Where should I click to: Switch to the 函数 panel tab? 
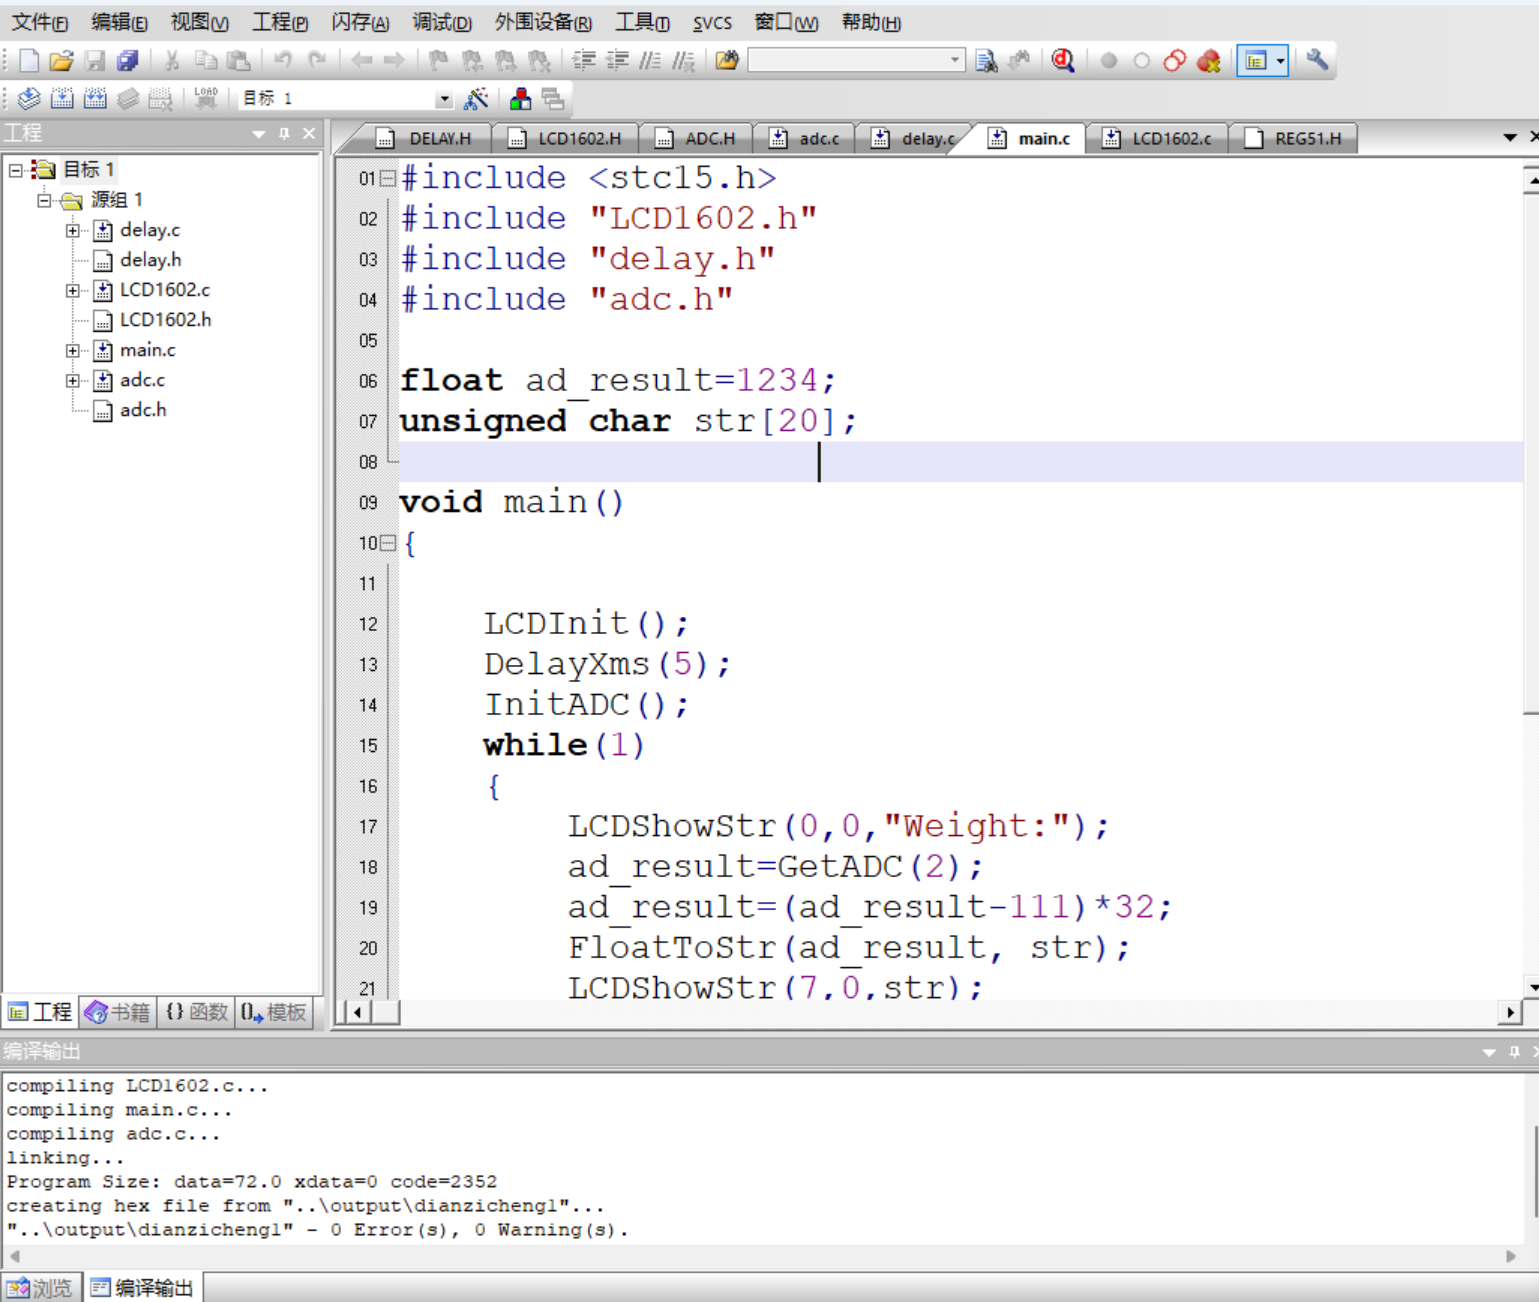pos(196,1012)
